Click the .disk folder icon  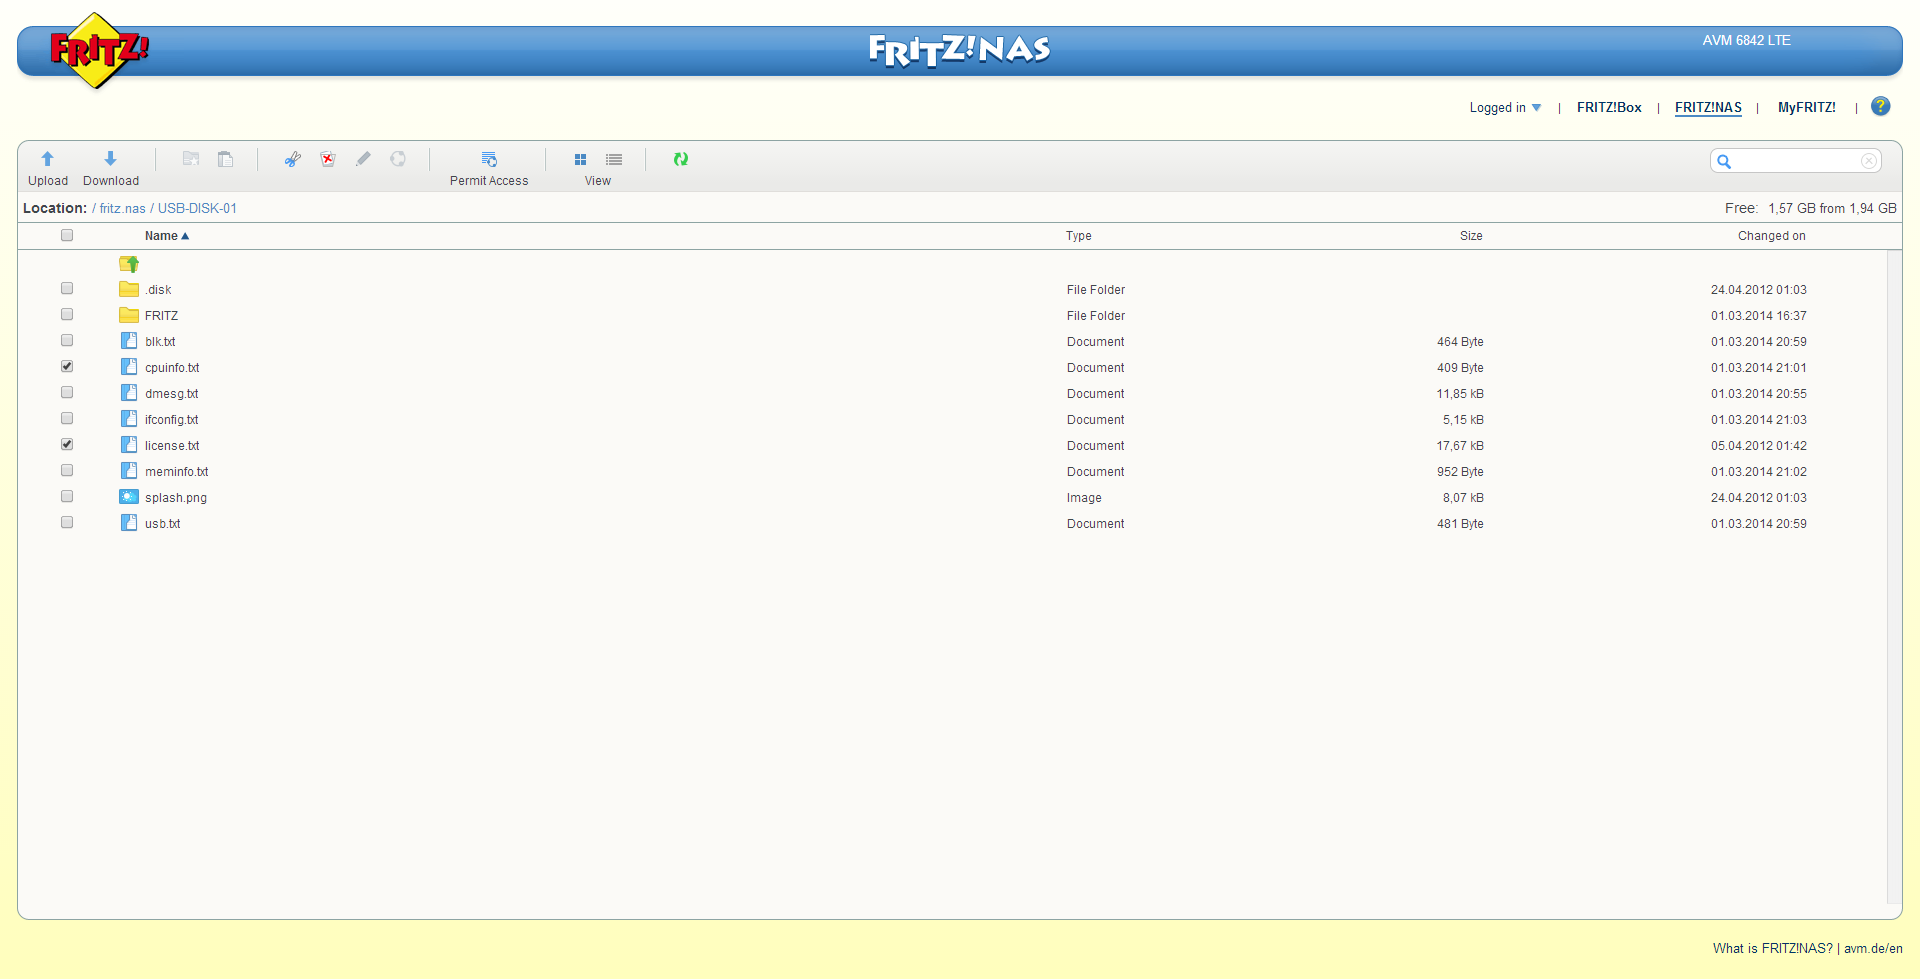coord(129,289)
